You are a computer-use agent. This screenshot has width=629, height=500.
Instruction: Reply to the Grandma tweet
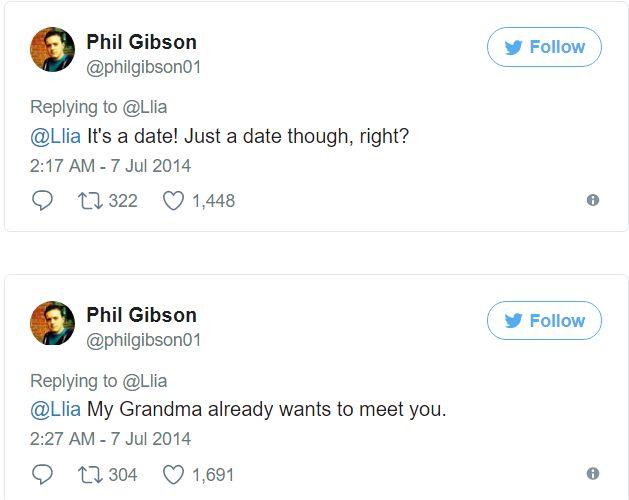pyautogui.click(x=43, y=474)
